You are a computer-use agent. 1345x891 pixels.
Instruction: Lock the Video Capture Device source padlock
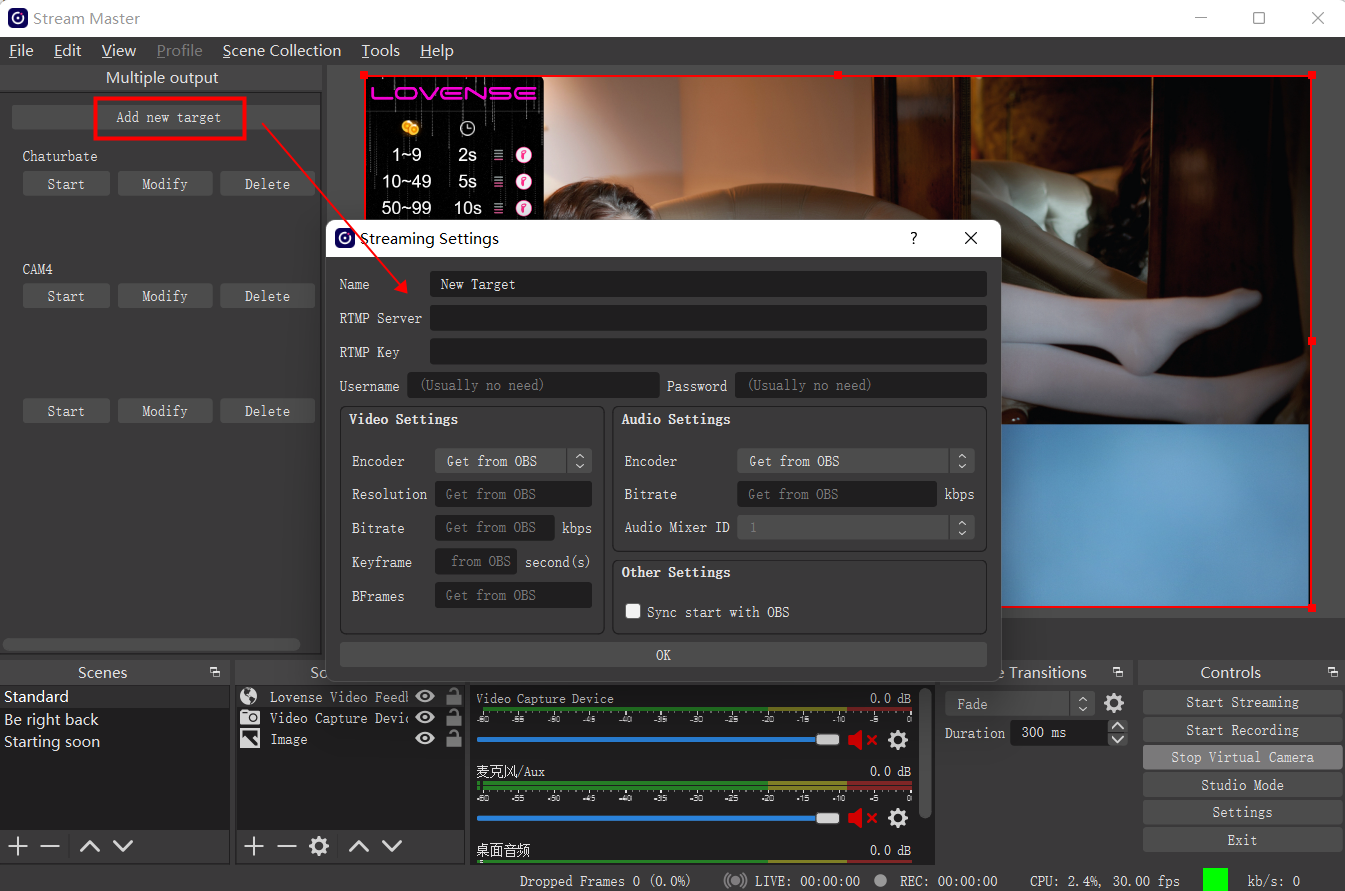pos(452,717)
